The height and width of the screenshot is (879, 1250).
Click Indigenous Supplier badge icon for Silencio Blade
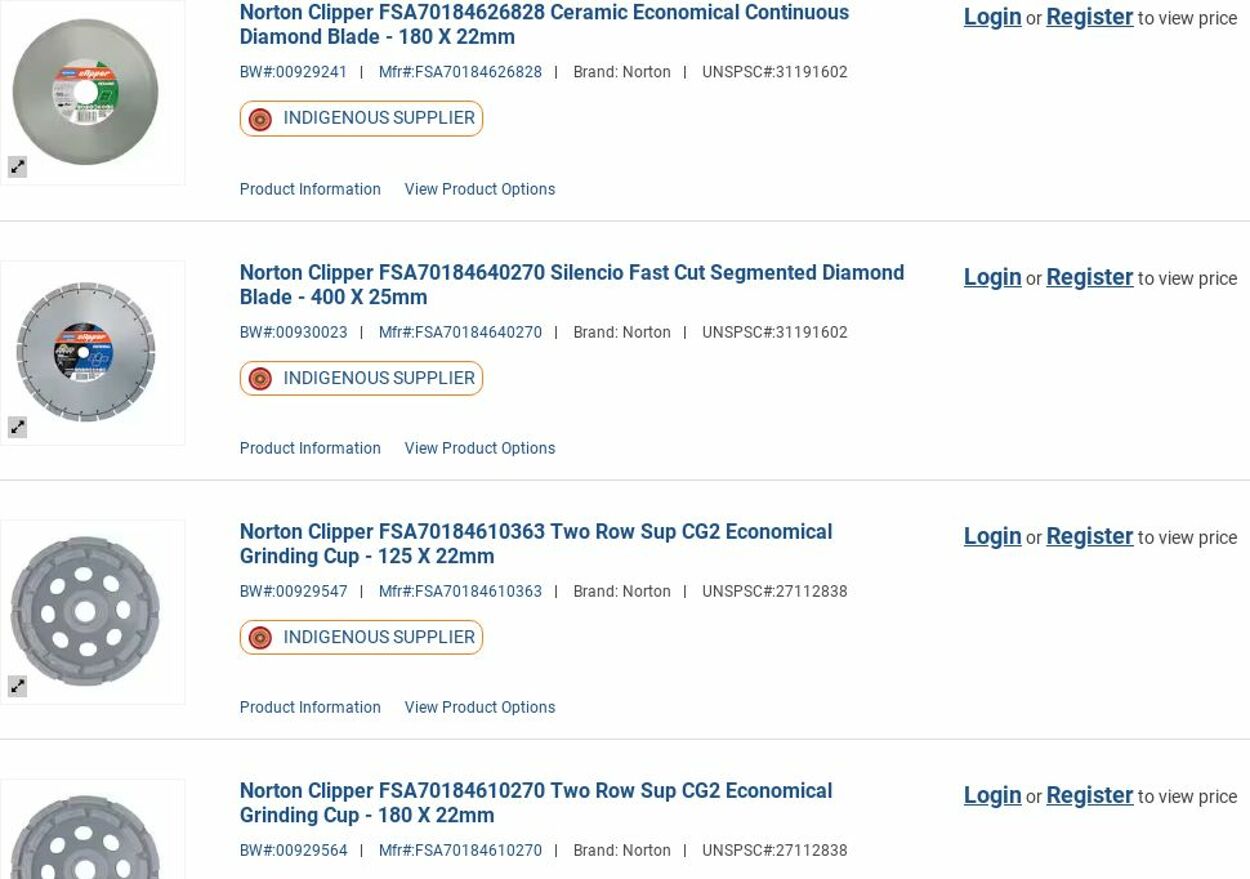click(x=260, y=379)
